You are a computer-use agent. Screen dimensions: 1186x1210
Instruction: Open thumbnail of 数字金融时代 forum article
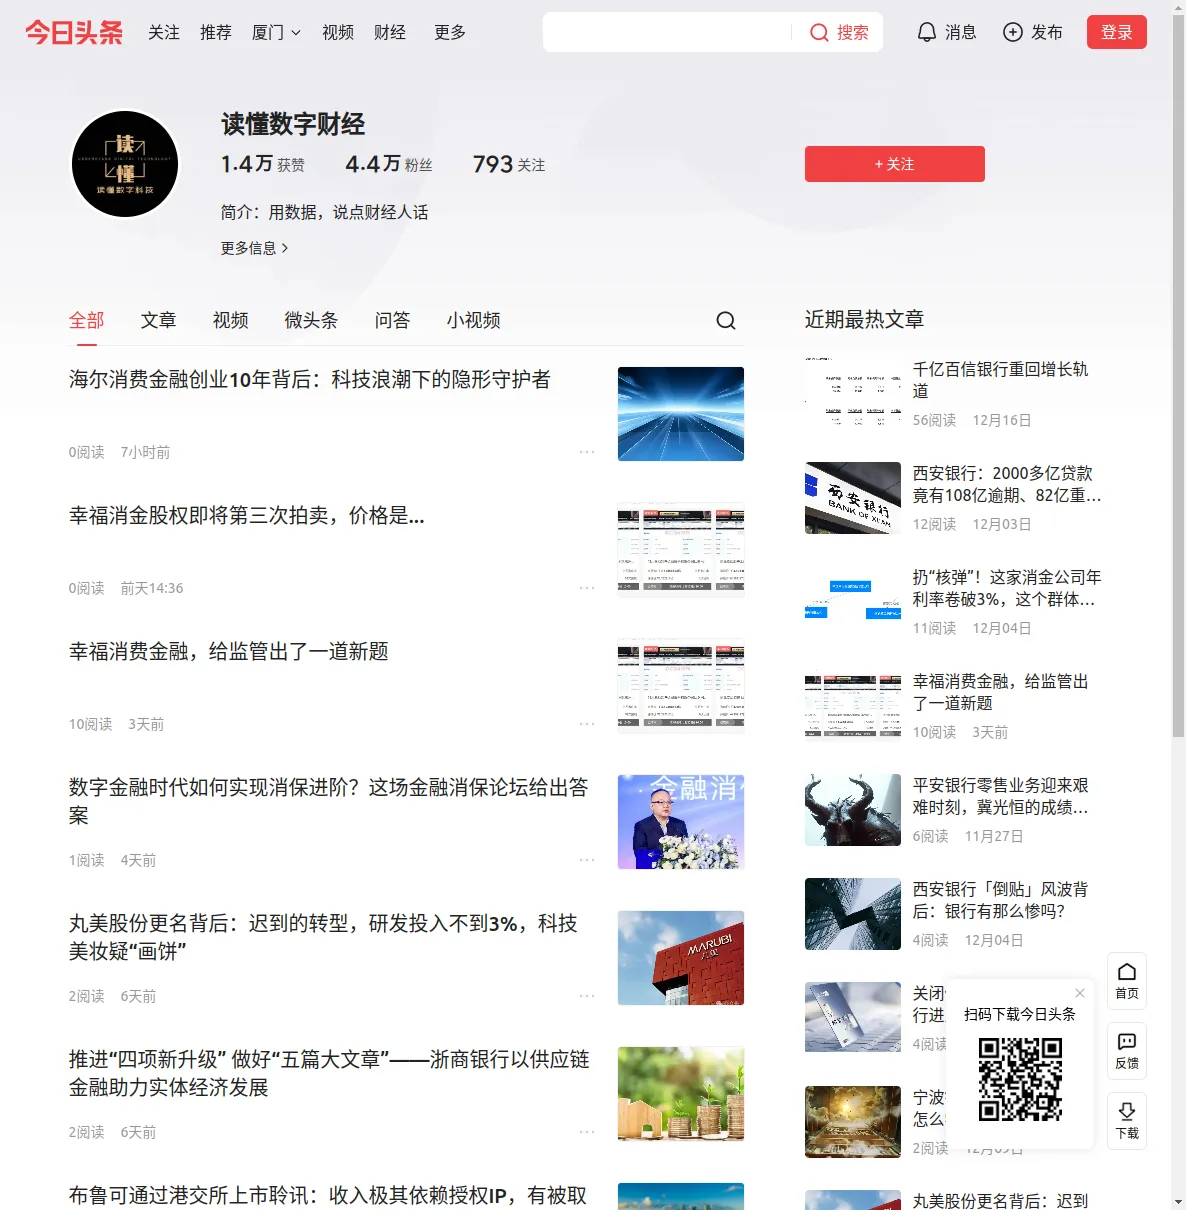click(681, 822)
